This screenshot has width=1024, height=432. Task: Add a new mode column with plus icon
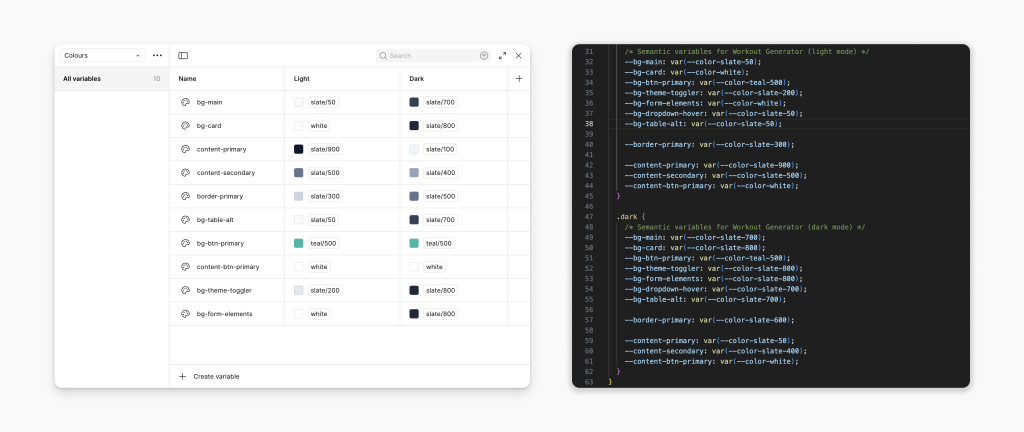pyautogui.click(x=518, y=78)
